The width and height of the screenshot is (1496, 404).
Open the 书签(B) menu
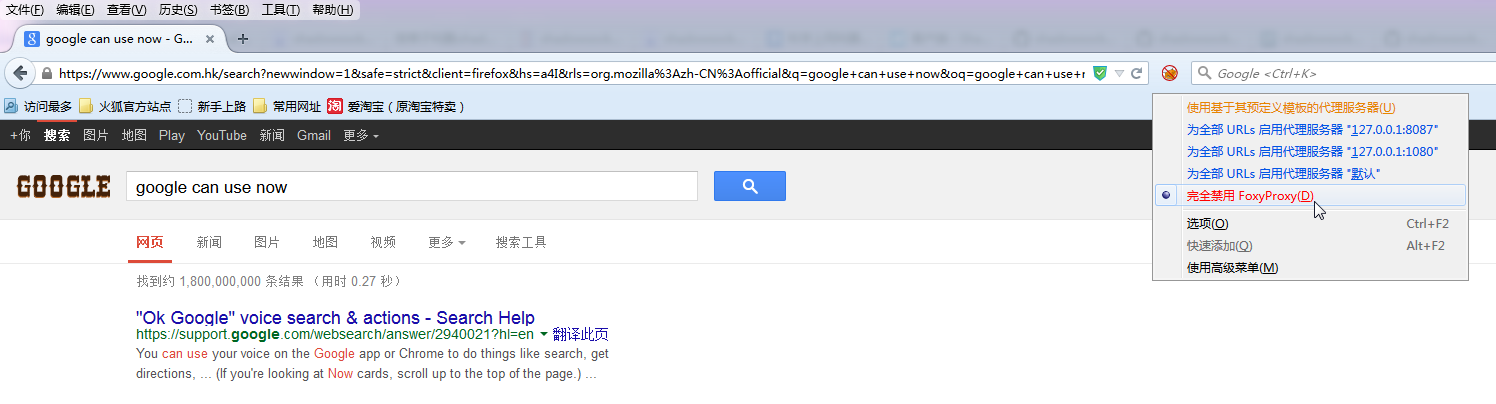tap(230, 10)
